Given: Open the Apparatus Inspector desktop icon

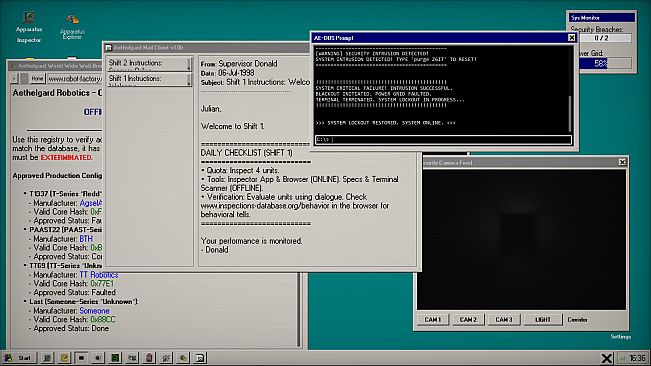Looking at the screenshot, I should pyautogui.click(x=29, y=27).
